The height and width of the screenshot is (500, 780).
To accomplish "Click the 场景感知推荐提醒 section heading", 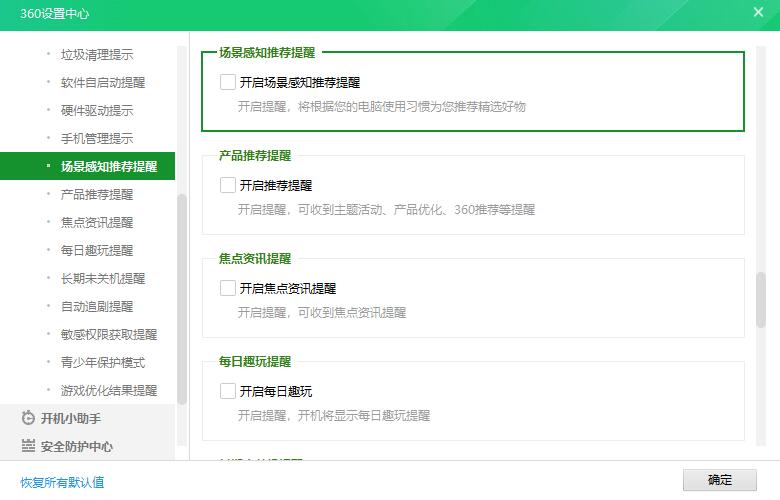I will [x=267, y=52].
